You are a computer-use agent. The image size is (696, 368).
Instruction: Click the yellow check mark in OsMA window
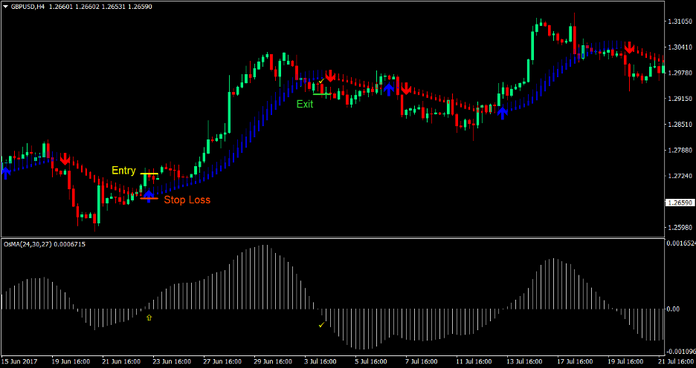(x=321, y=325)
